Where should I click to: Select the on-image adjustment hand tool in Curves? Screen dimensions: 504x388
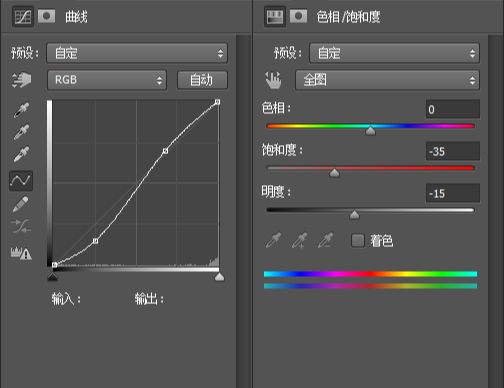(x=21, y=80)
